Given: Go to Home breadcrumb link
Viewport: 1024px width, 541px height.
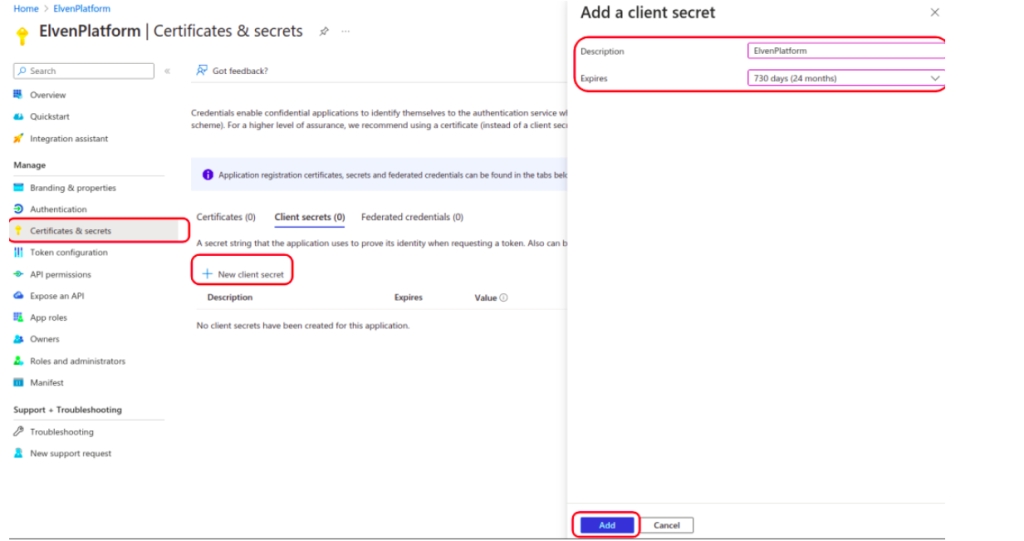Looking at the screenshot, I should click(26, 9).
